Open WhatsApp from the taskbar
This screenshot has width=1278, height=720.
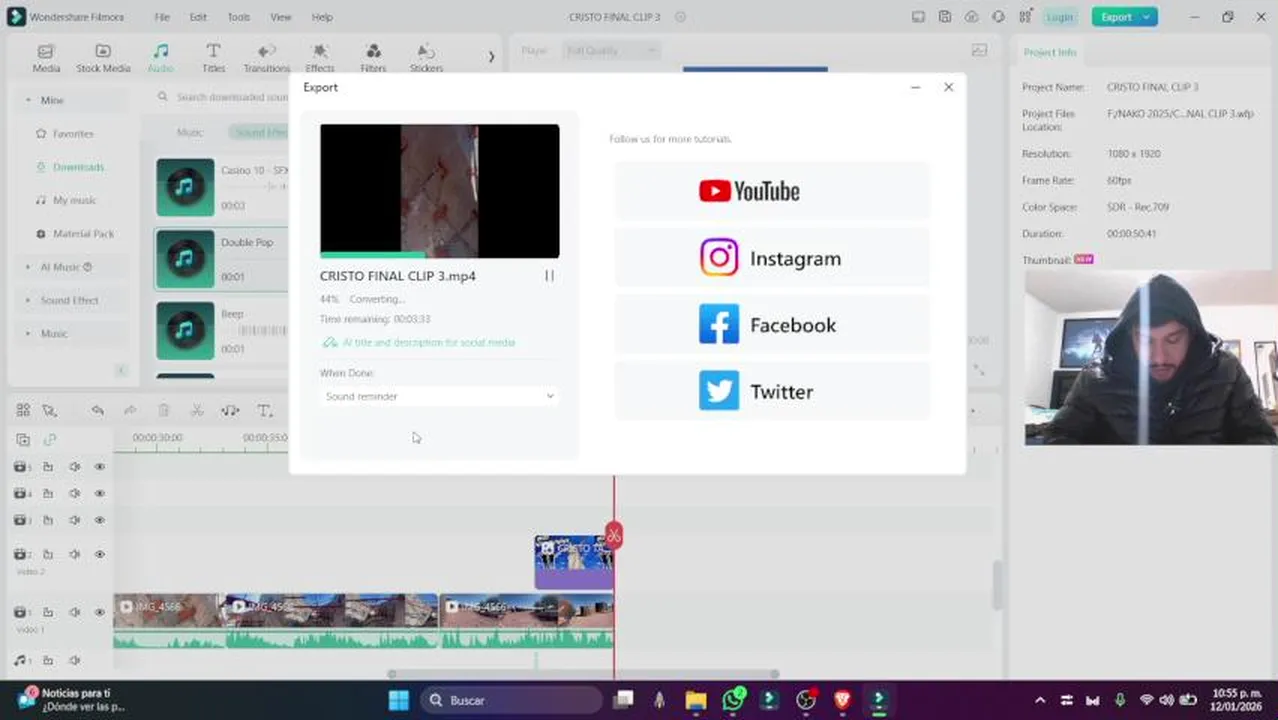[x=733, y=700]
